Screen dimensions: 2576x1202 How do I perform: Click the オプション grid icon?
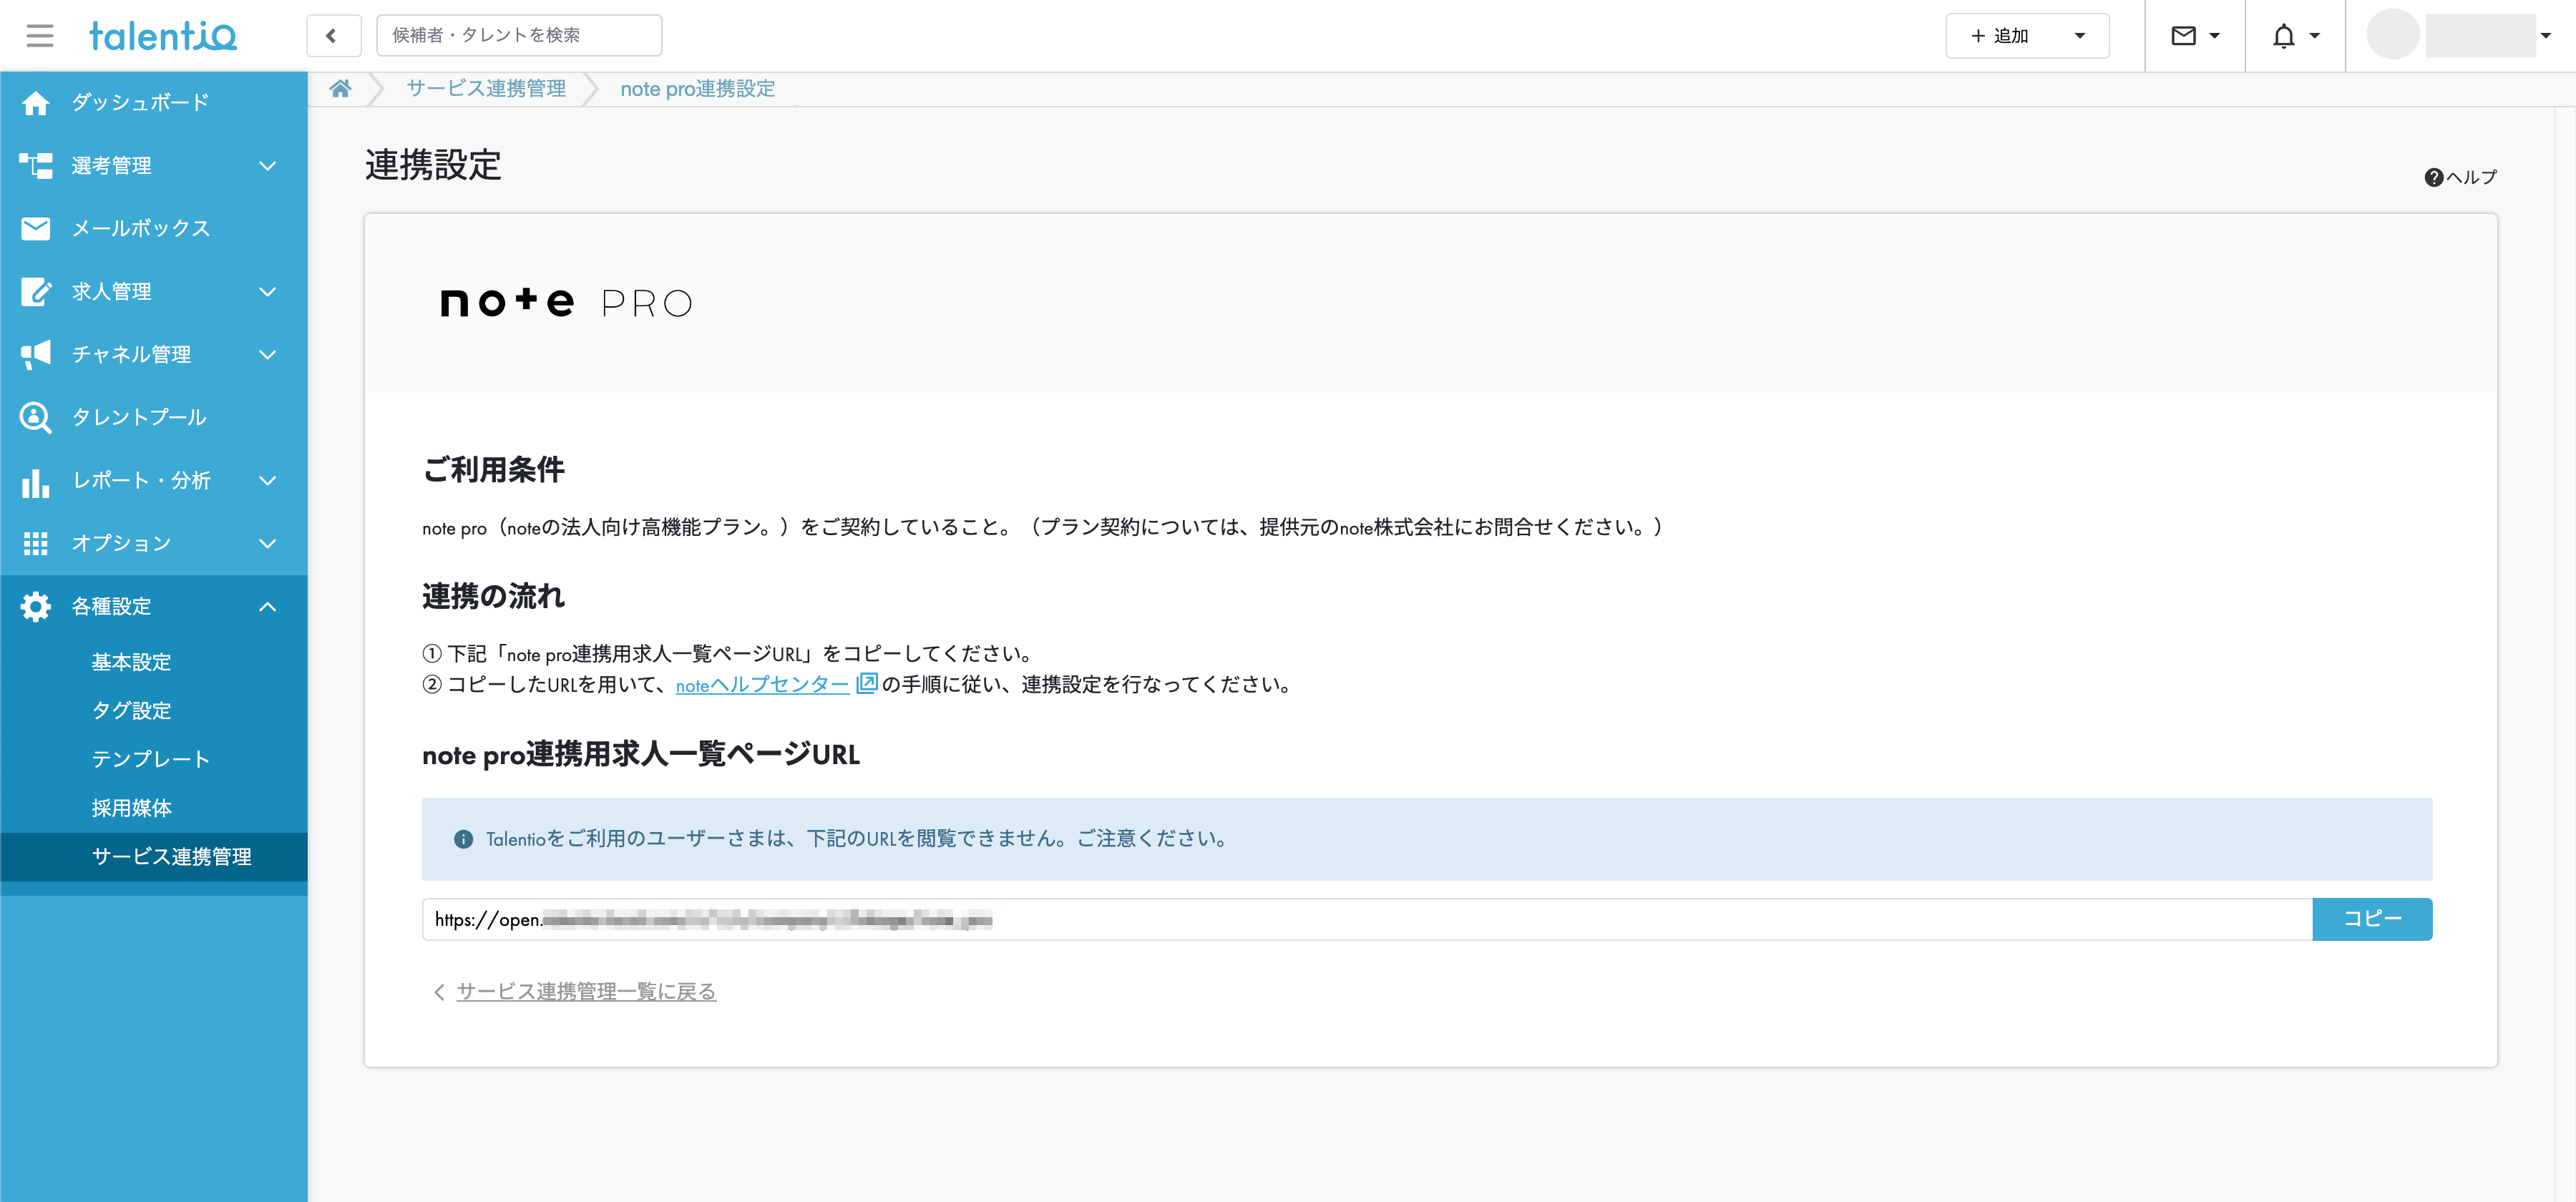(x=35, y=544)
